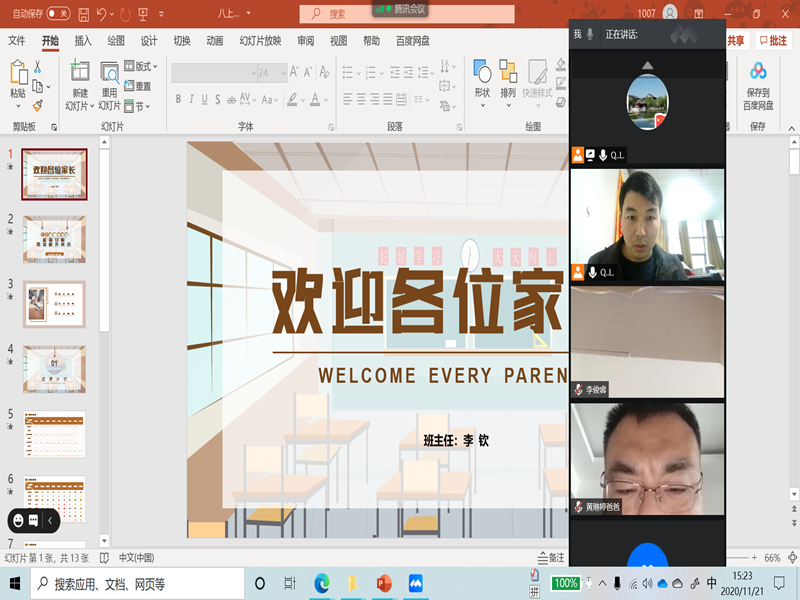Open PowerPoint from the Windows taskbar
800x600 pixels.
[x=383, y=583]
